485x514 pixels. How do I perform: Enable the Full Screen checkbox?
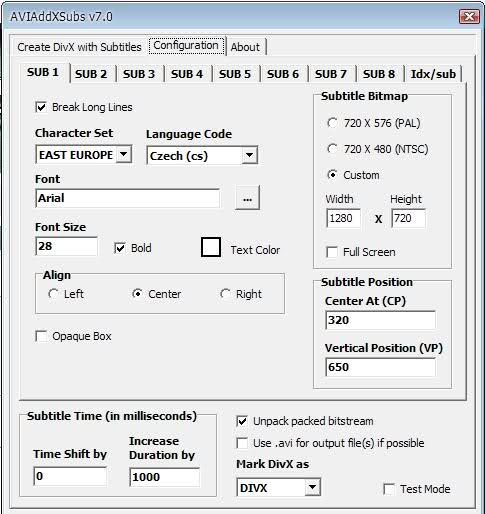[x=332, y=252]
